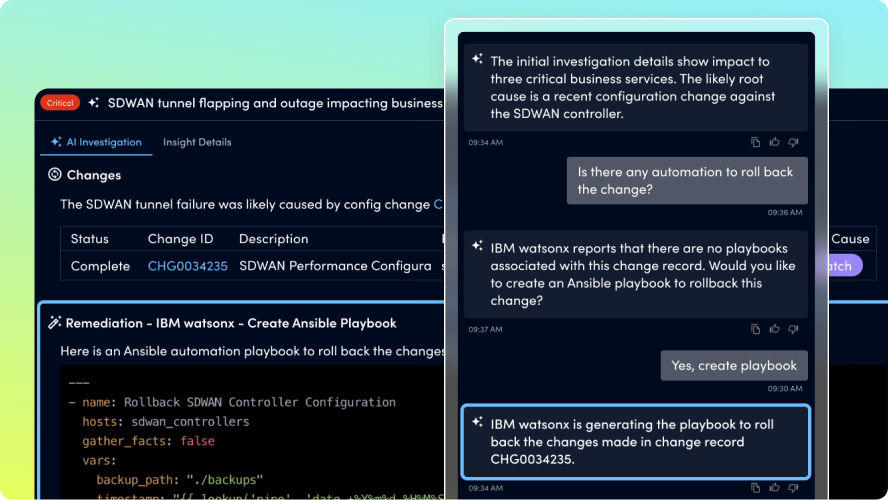
Task: Click the Remediation magic wand icon
Action: point(54,323)
